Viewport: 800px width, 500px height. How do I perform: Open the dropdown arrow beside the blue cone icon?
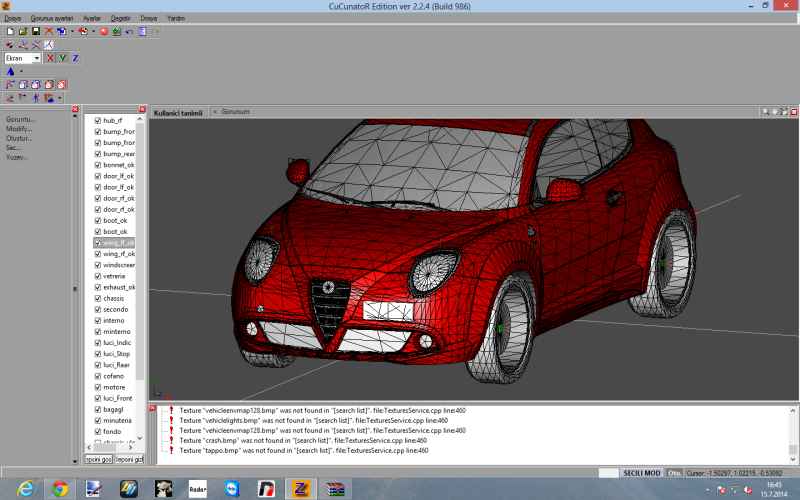(x=19, y=72)
